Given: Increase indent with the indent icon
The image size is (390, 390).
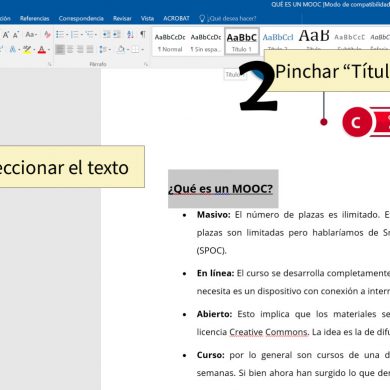Looking at the screenshot, I should [117, 34].
